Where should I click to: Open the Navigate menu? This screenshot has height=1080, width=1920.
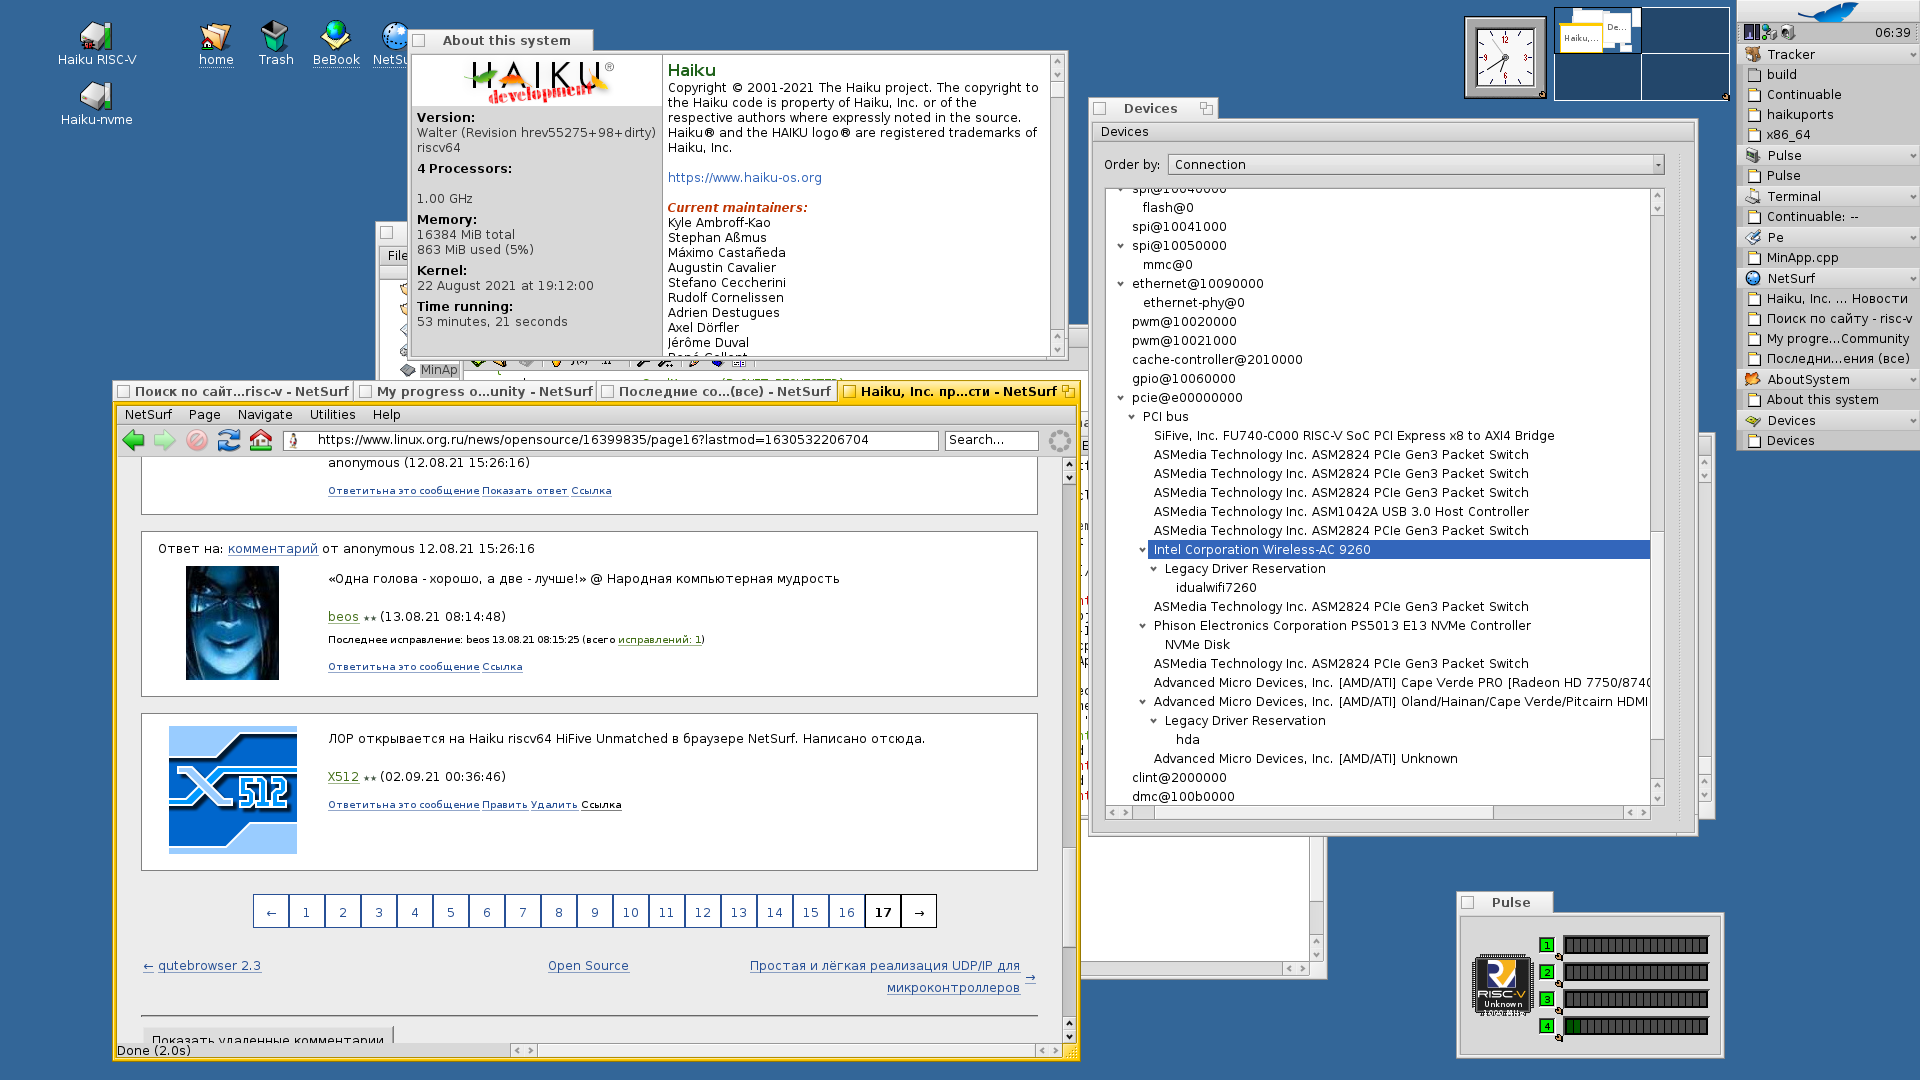[265, 415]
